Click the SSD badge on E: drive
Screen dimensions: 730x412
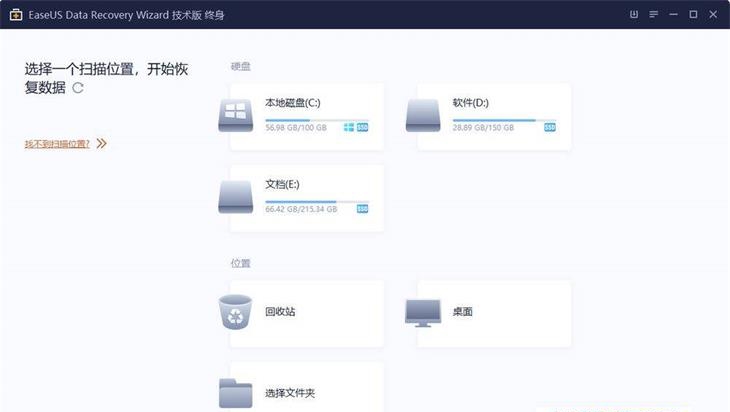pos(363,209)
